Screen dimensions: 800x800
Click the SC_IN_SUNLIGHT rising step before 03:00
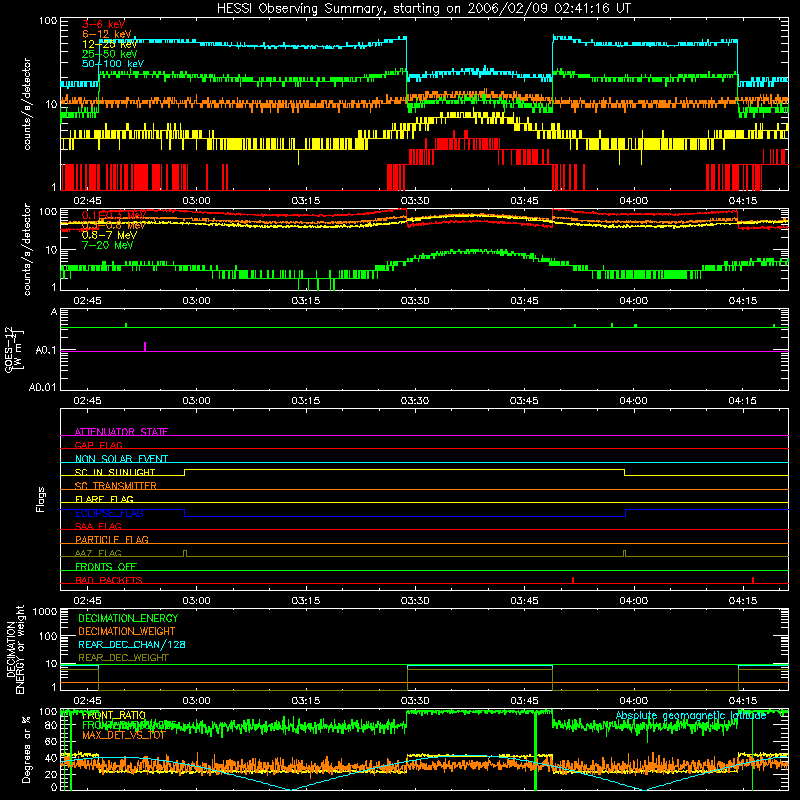185,472
